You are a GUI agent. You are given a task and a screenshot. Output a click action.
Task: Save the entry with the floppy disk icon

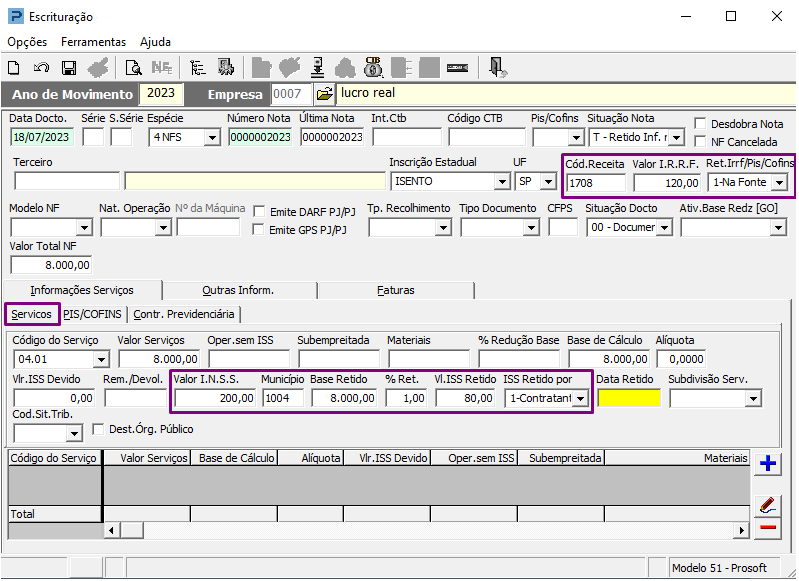[x=69, y=68]
